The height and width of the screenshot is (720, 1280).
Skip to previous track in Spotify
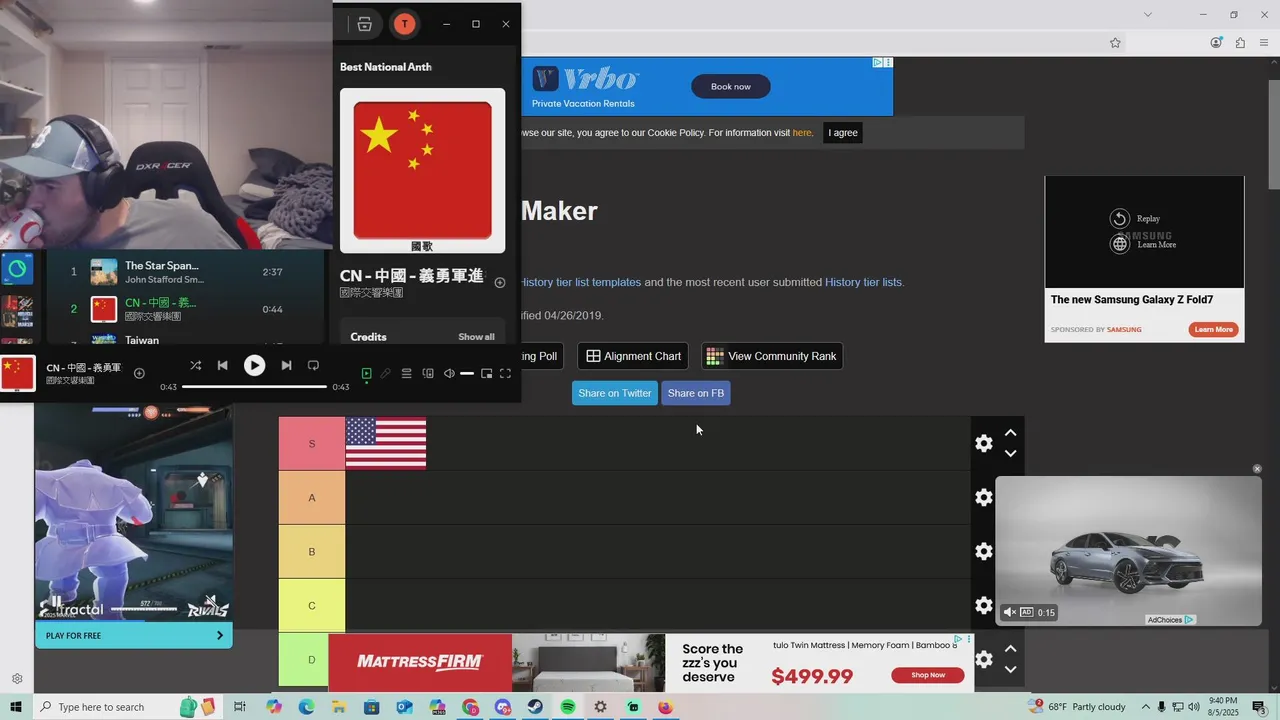(x=223, y=366)
